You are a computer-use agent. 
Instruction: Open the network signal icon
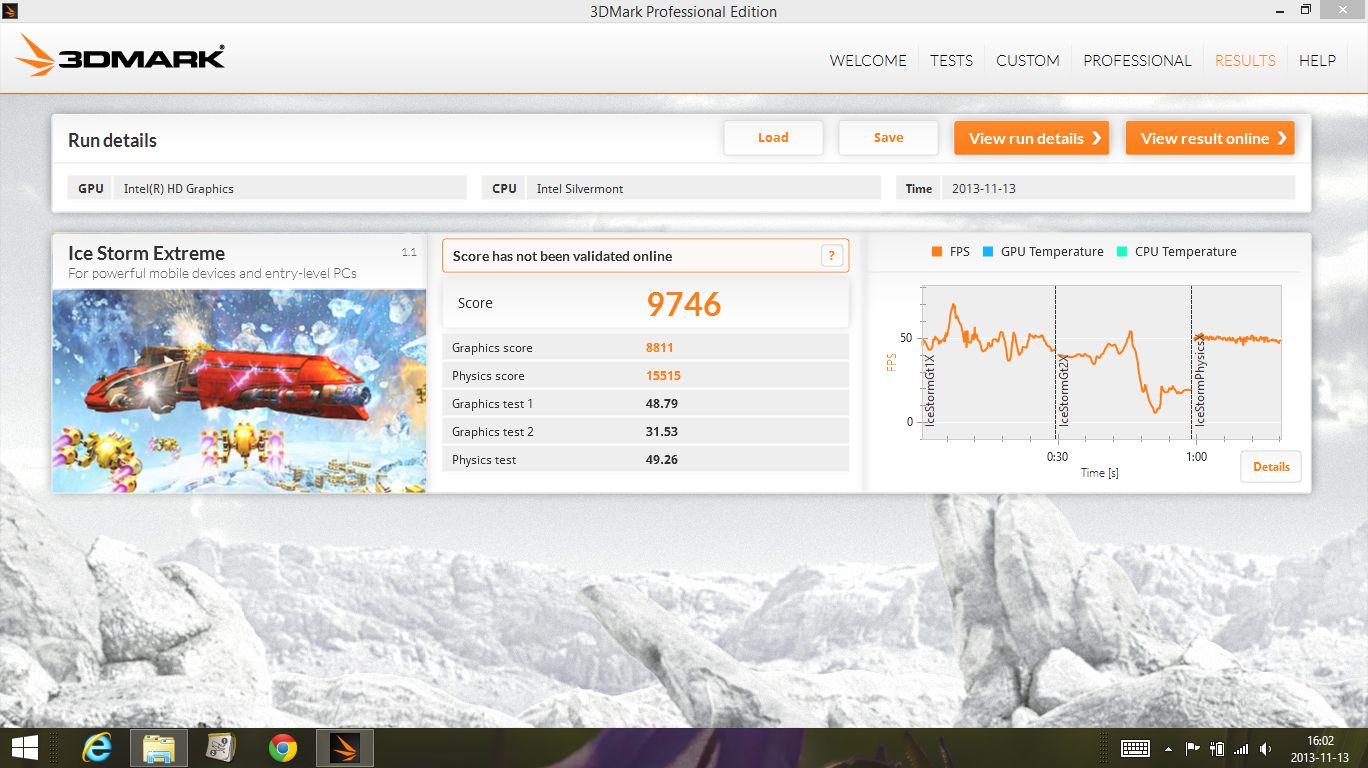click(x=1241, y=748)
